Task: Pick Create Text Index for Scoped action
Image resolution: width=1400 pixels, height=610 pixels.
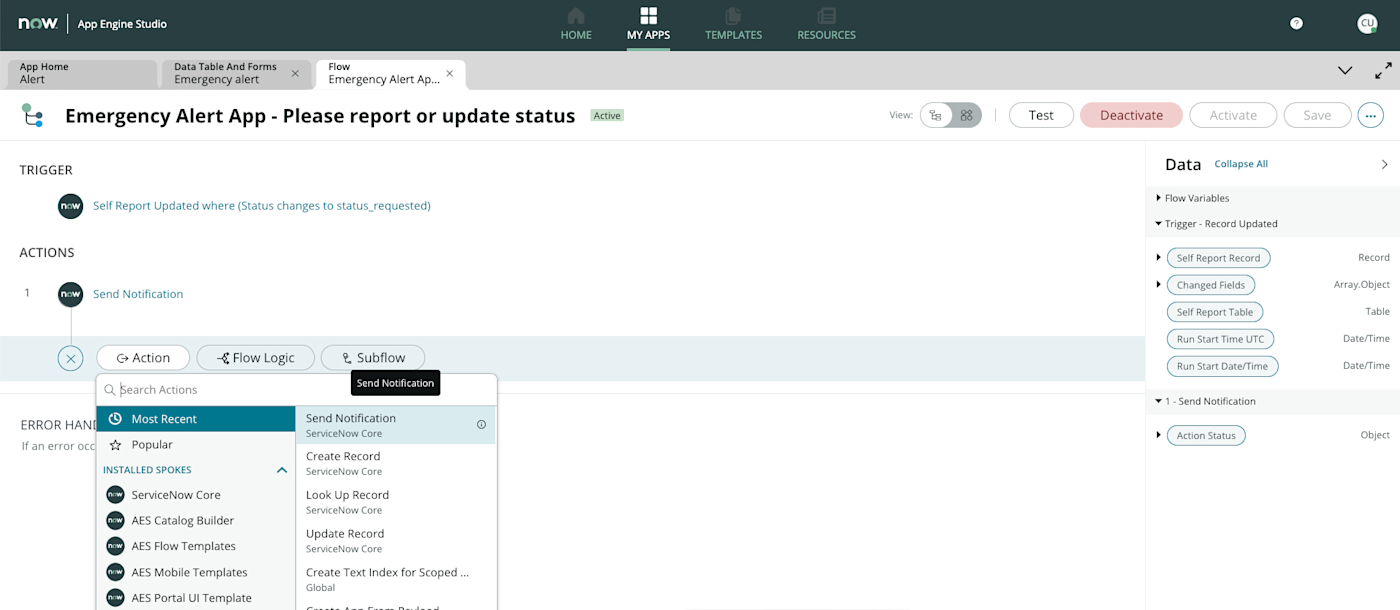Action: [x=395, y=580]
